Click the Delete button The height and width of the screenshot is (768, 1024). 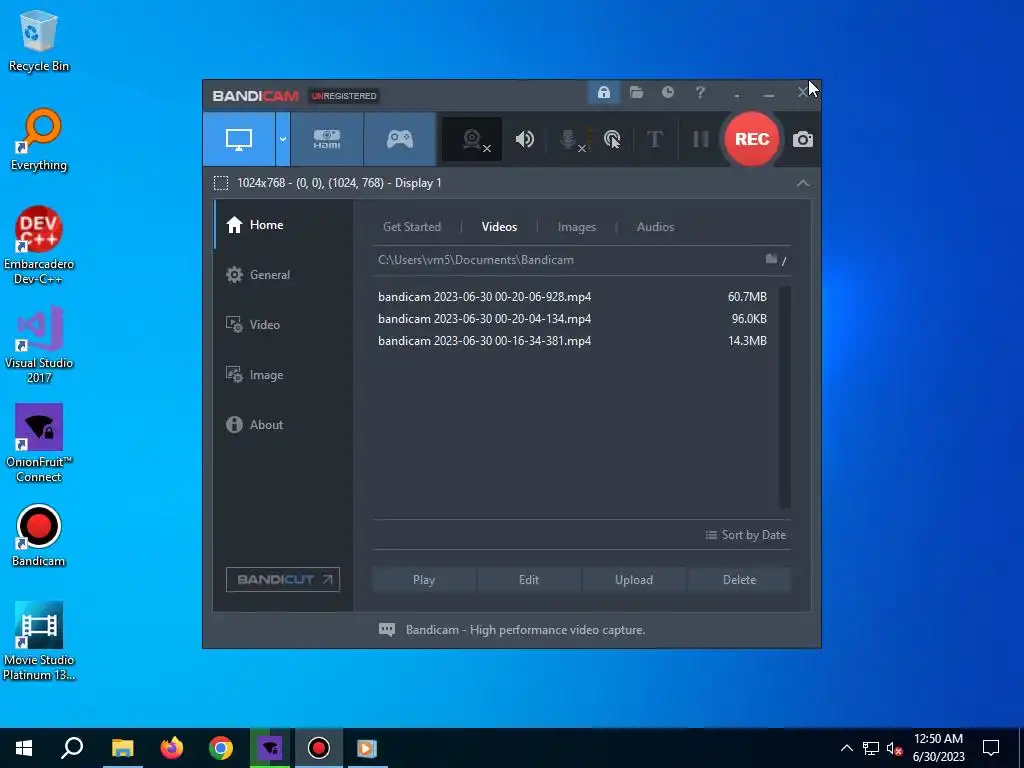[x=739, y=580]
